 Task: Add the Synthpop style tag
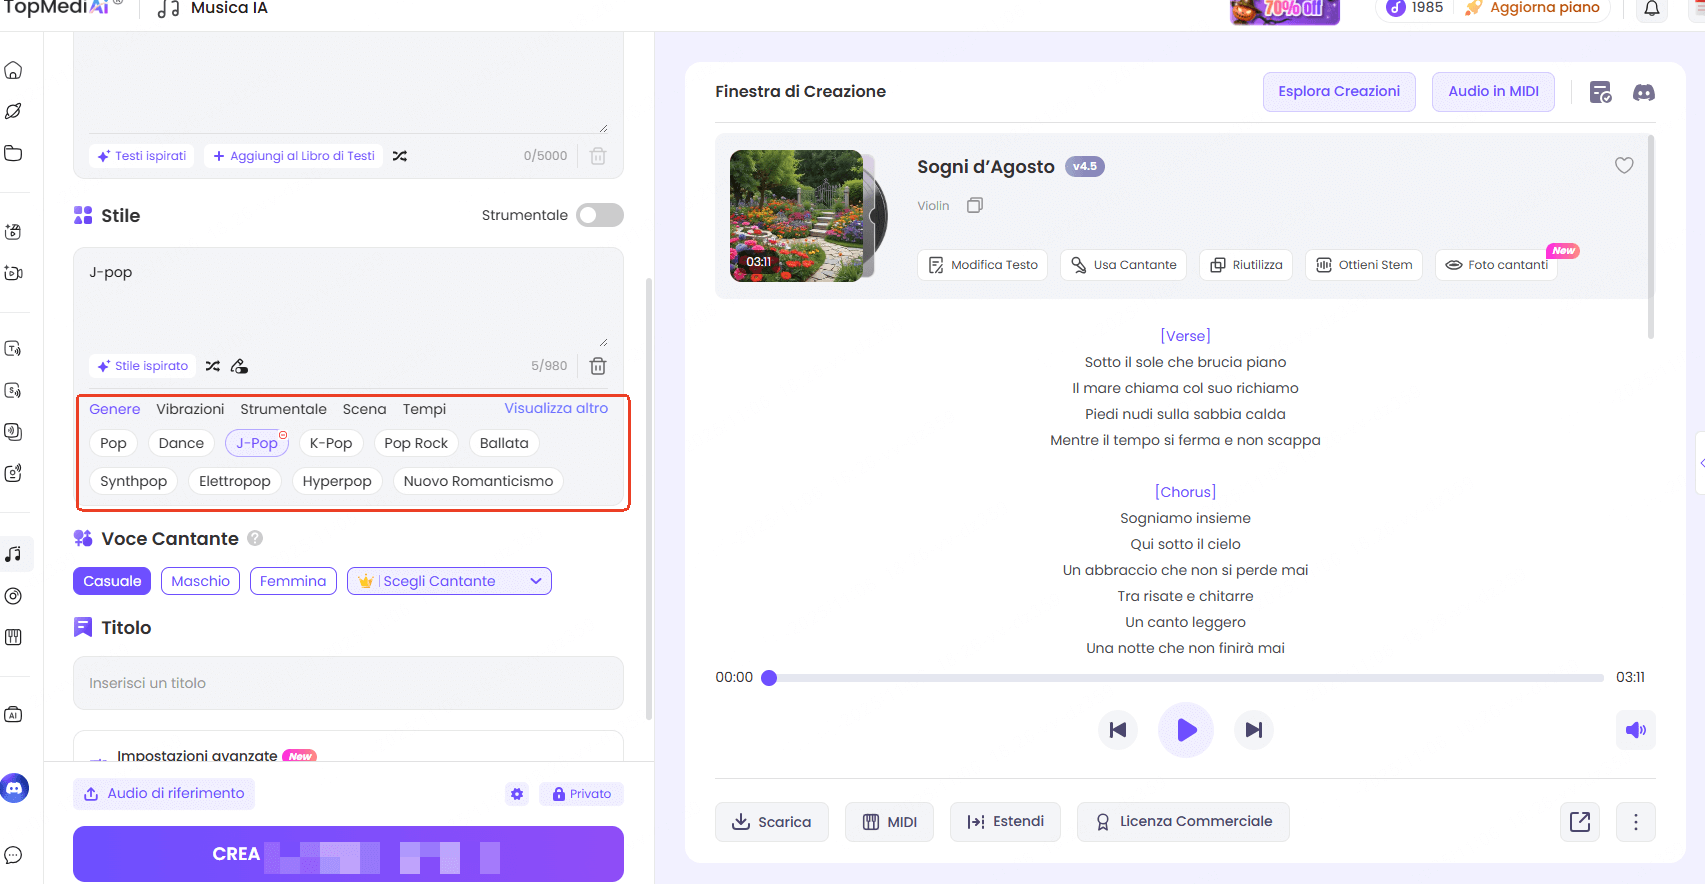133,481
